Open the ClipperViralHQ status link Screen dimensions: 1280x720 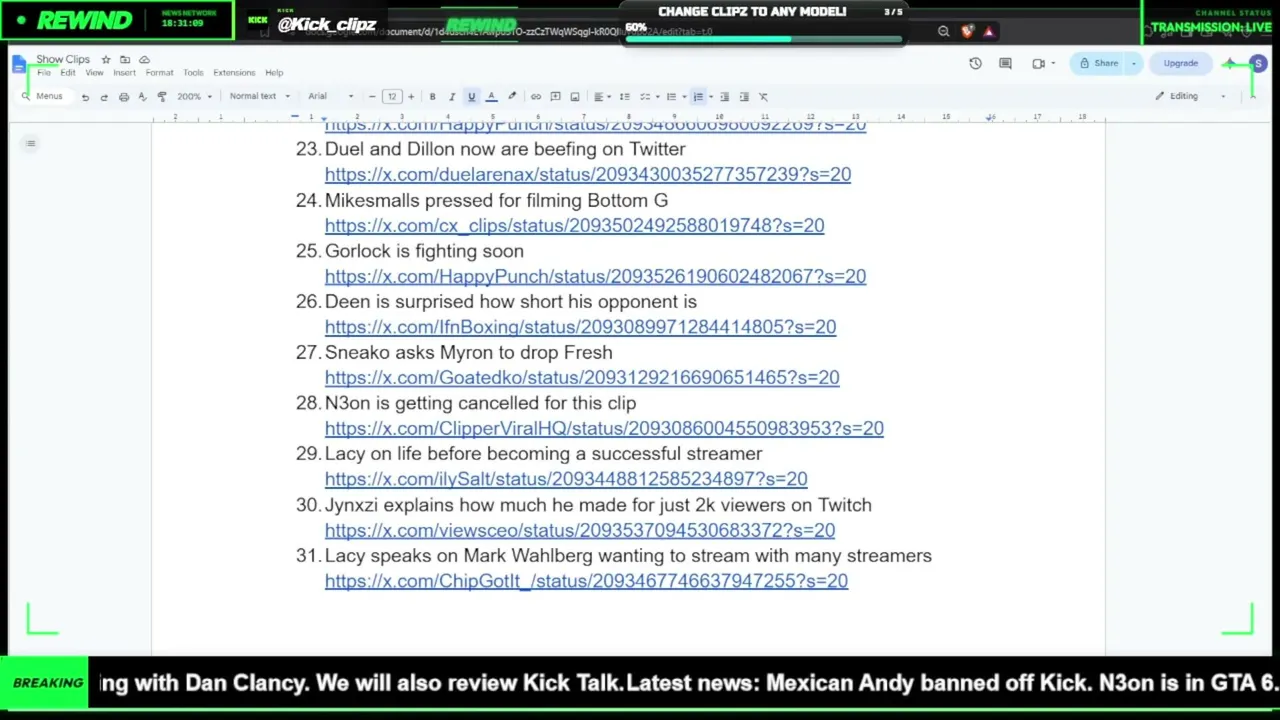[604, 428]
